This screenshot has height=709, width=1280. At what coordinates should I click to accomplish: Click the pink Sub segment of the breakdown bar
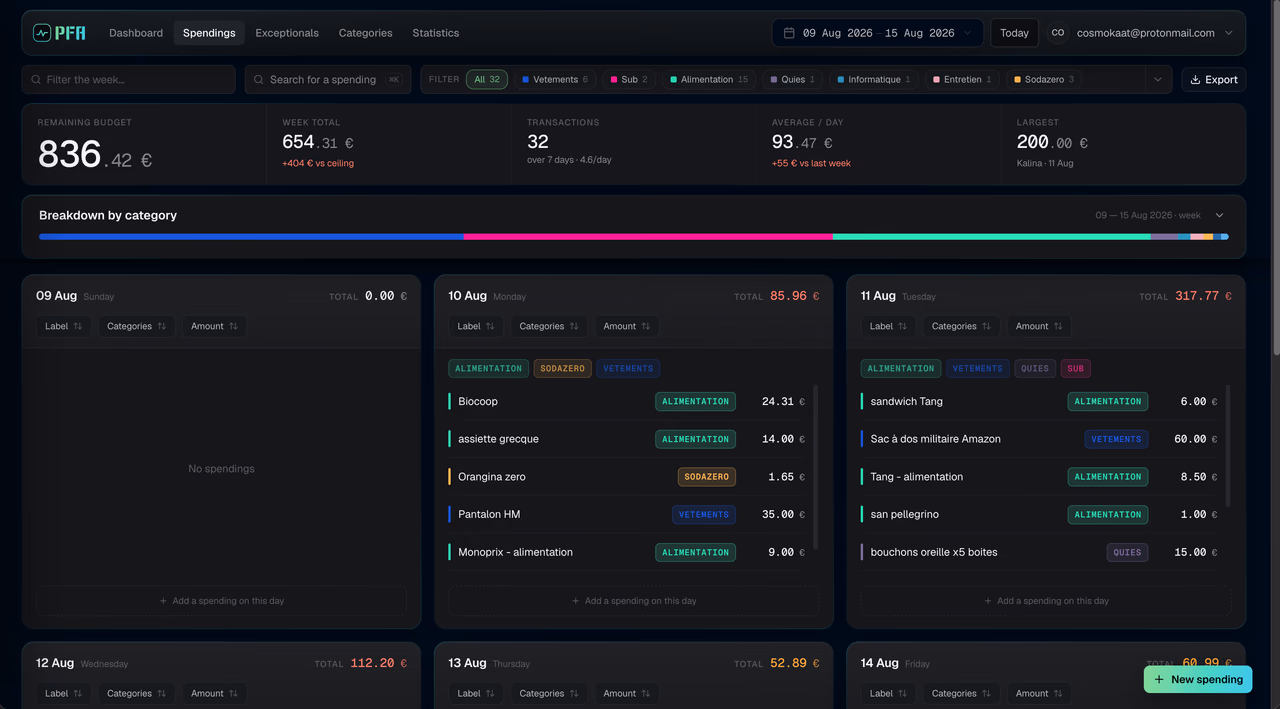(x=648, y=237)
